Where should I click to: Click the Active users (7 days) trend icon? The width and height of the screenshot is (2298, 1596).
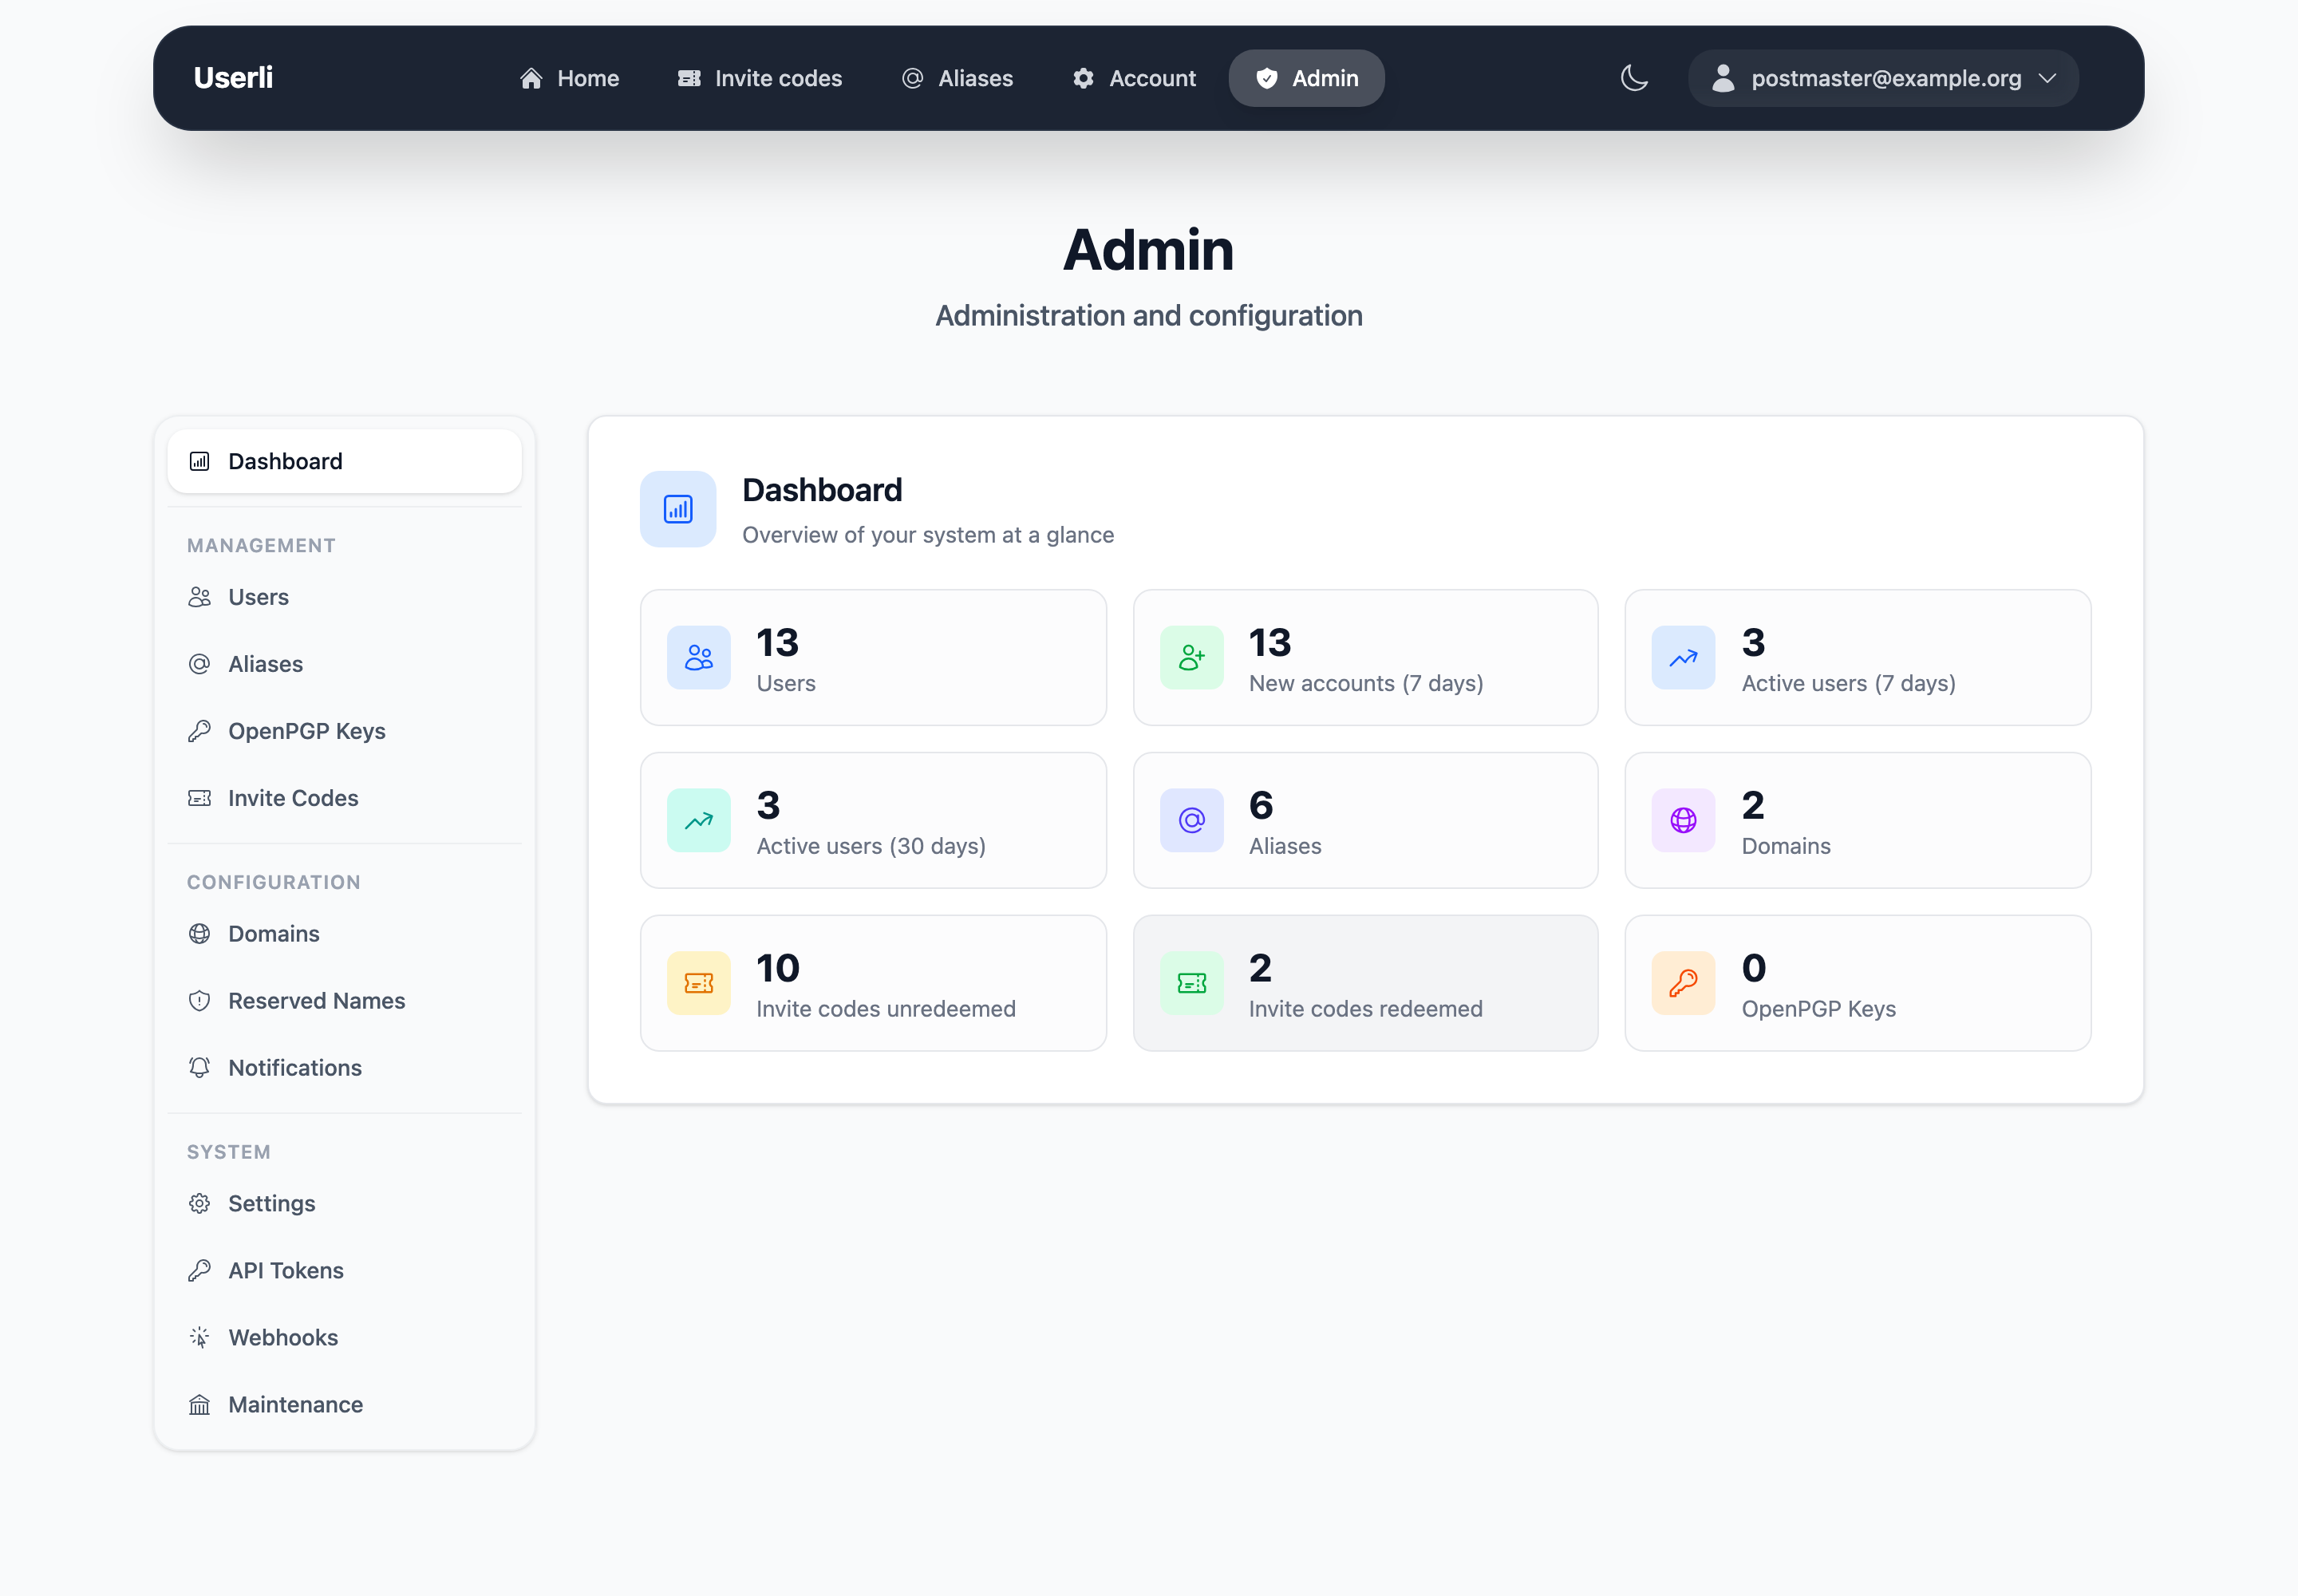(x=1684, y=658)
